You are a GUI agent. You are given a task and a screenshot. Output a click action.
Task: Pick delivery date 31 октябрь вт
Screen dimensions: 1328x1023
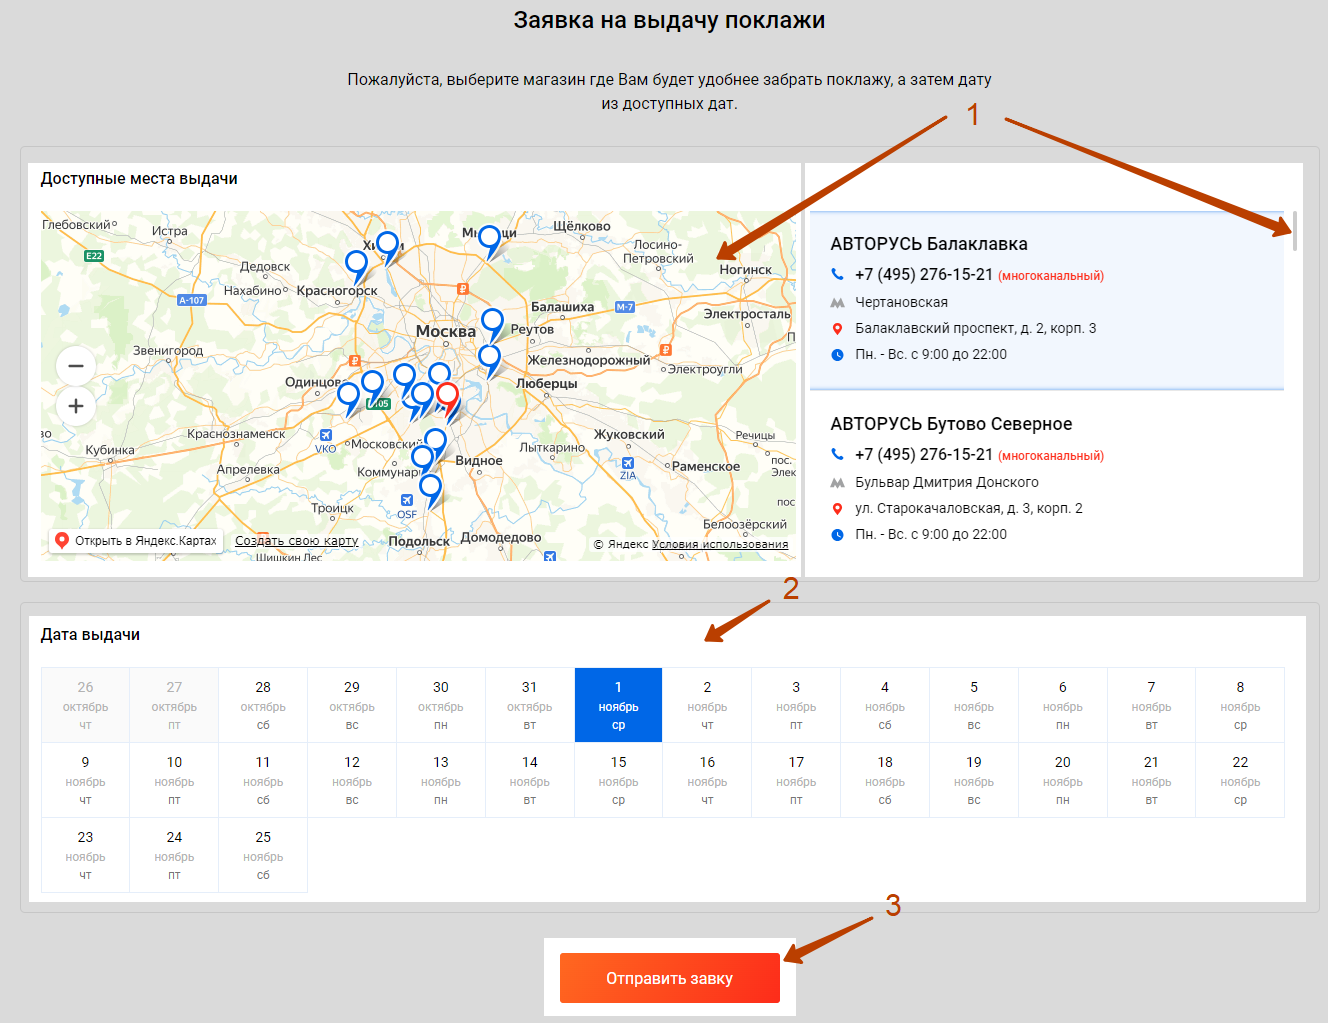pyautogui.click(x=530, y=705)
